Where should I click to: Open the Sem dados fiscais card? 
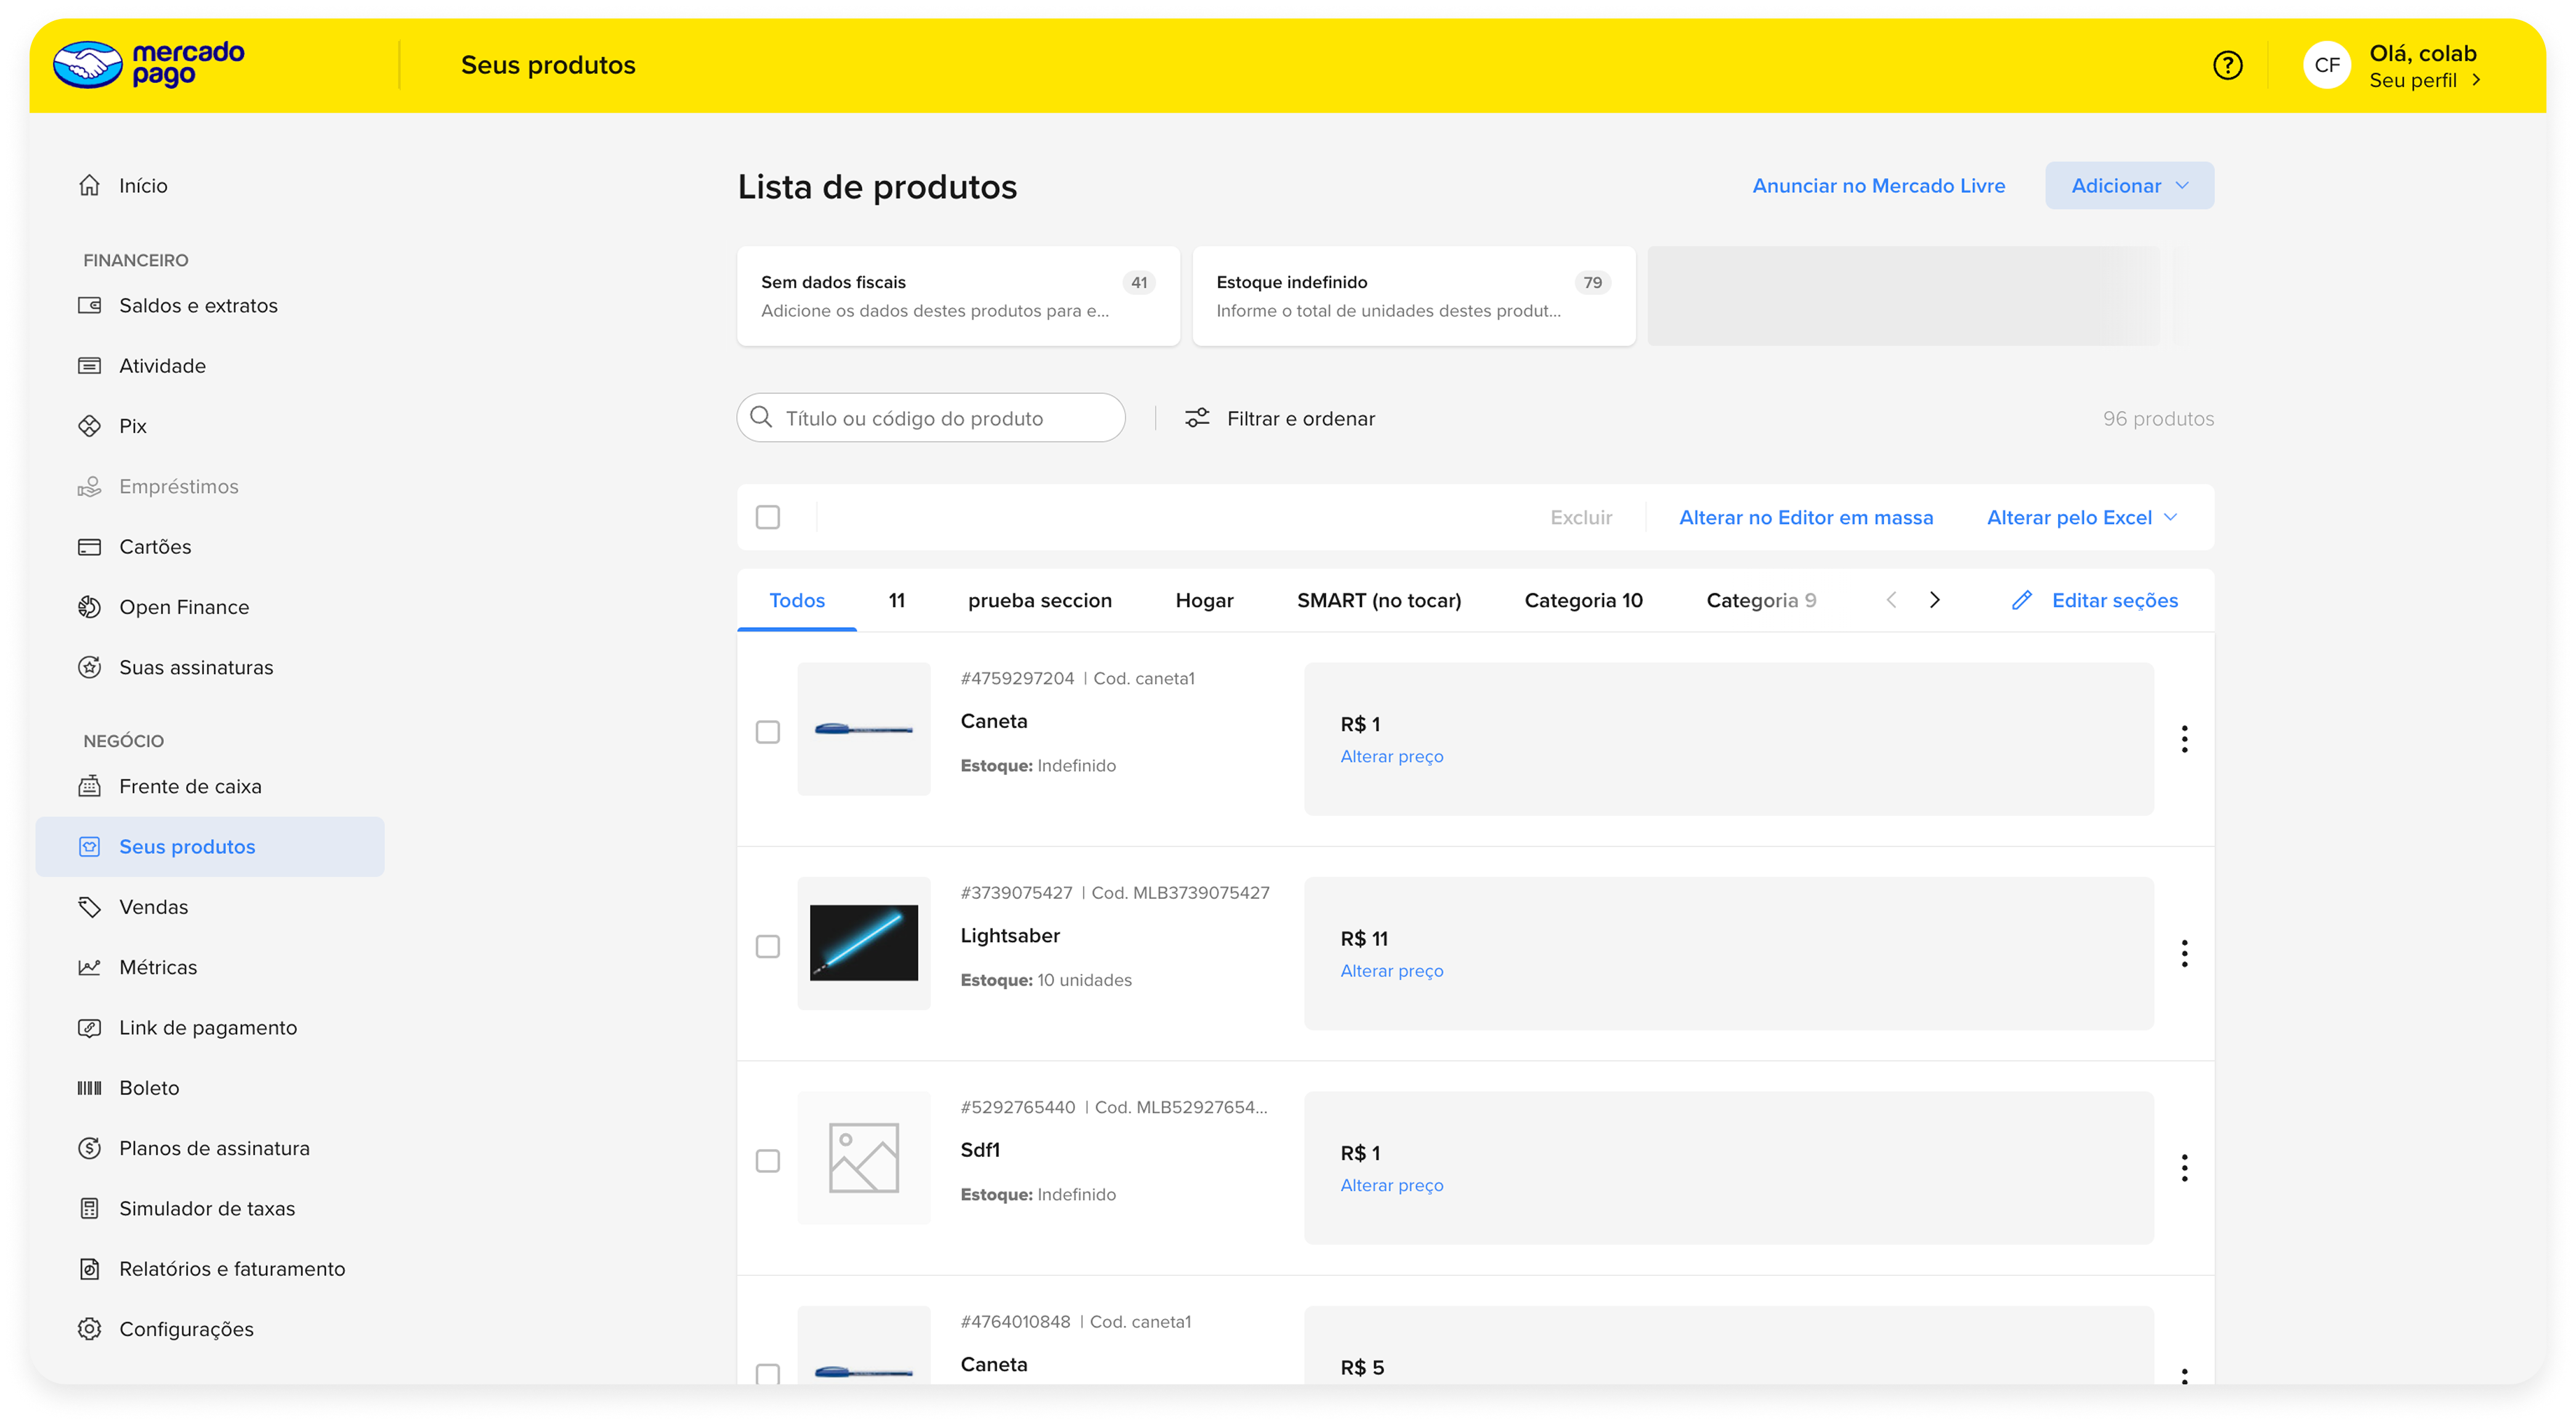point(957,296)
